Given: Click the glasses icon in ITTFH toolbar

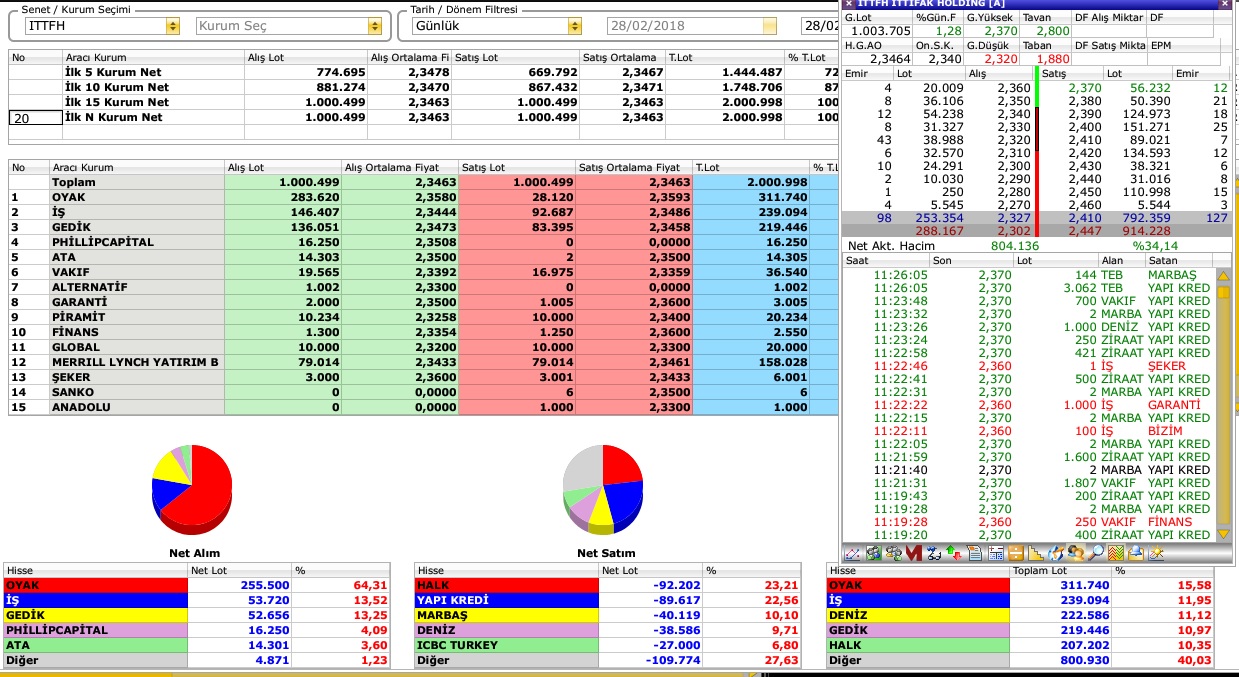Looking at the screenshot, I should (934, 552).
